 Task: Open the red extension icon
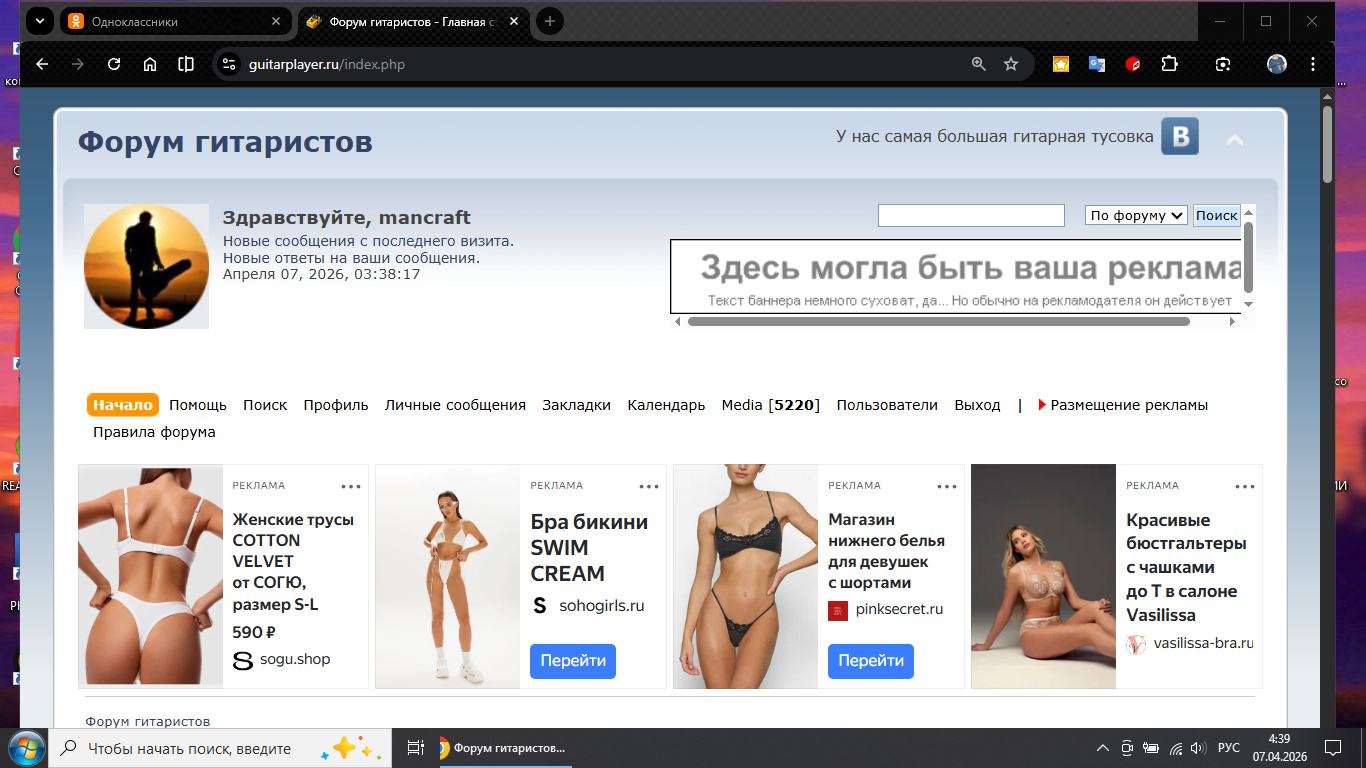1133,64
